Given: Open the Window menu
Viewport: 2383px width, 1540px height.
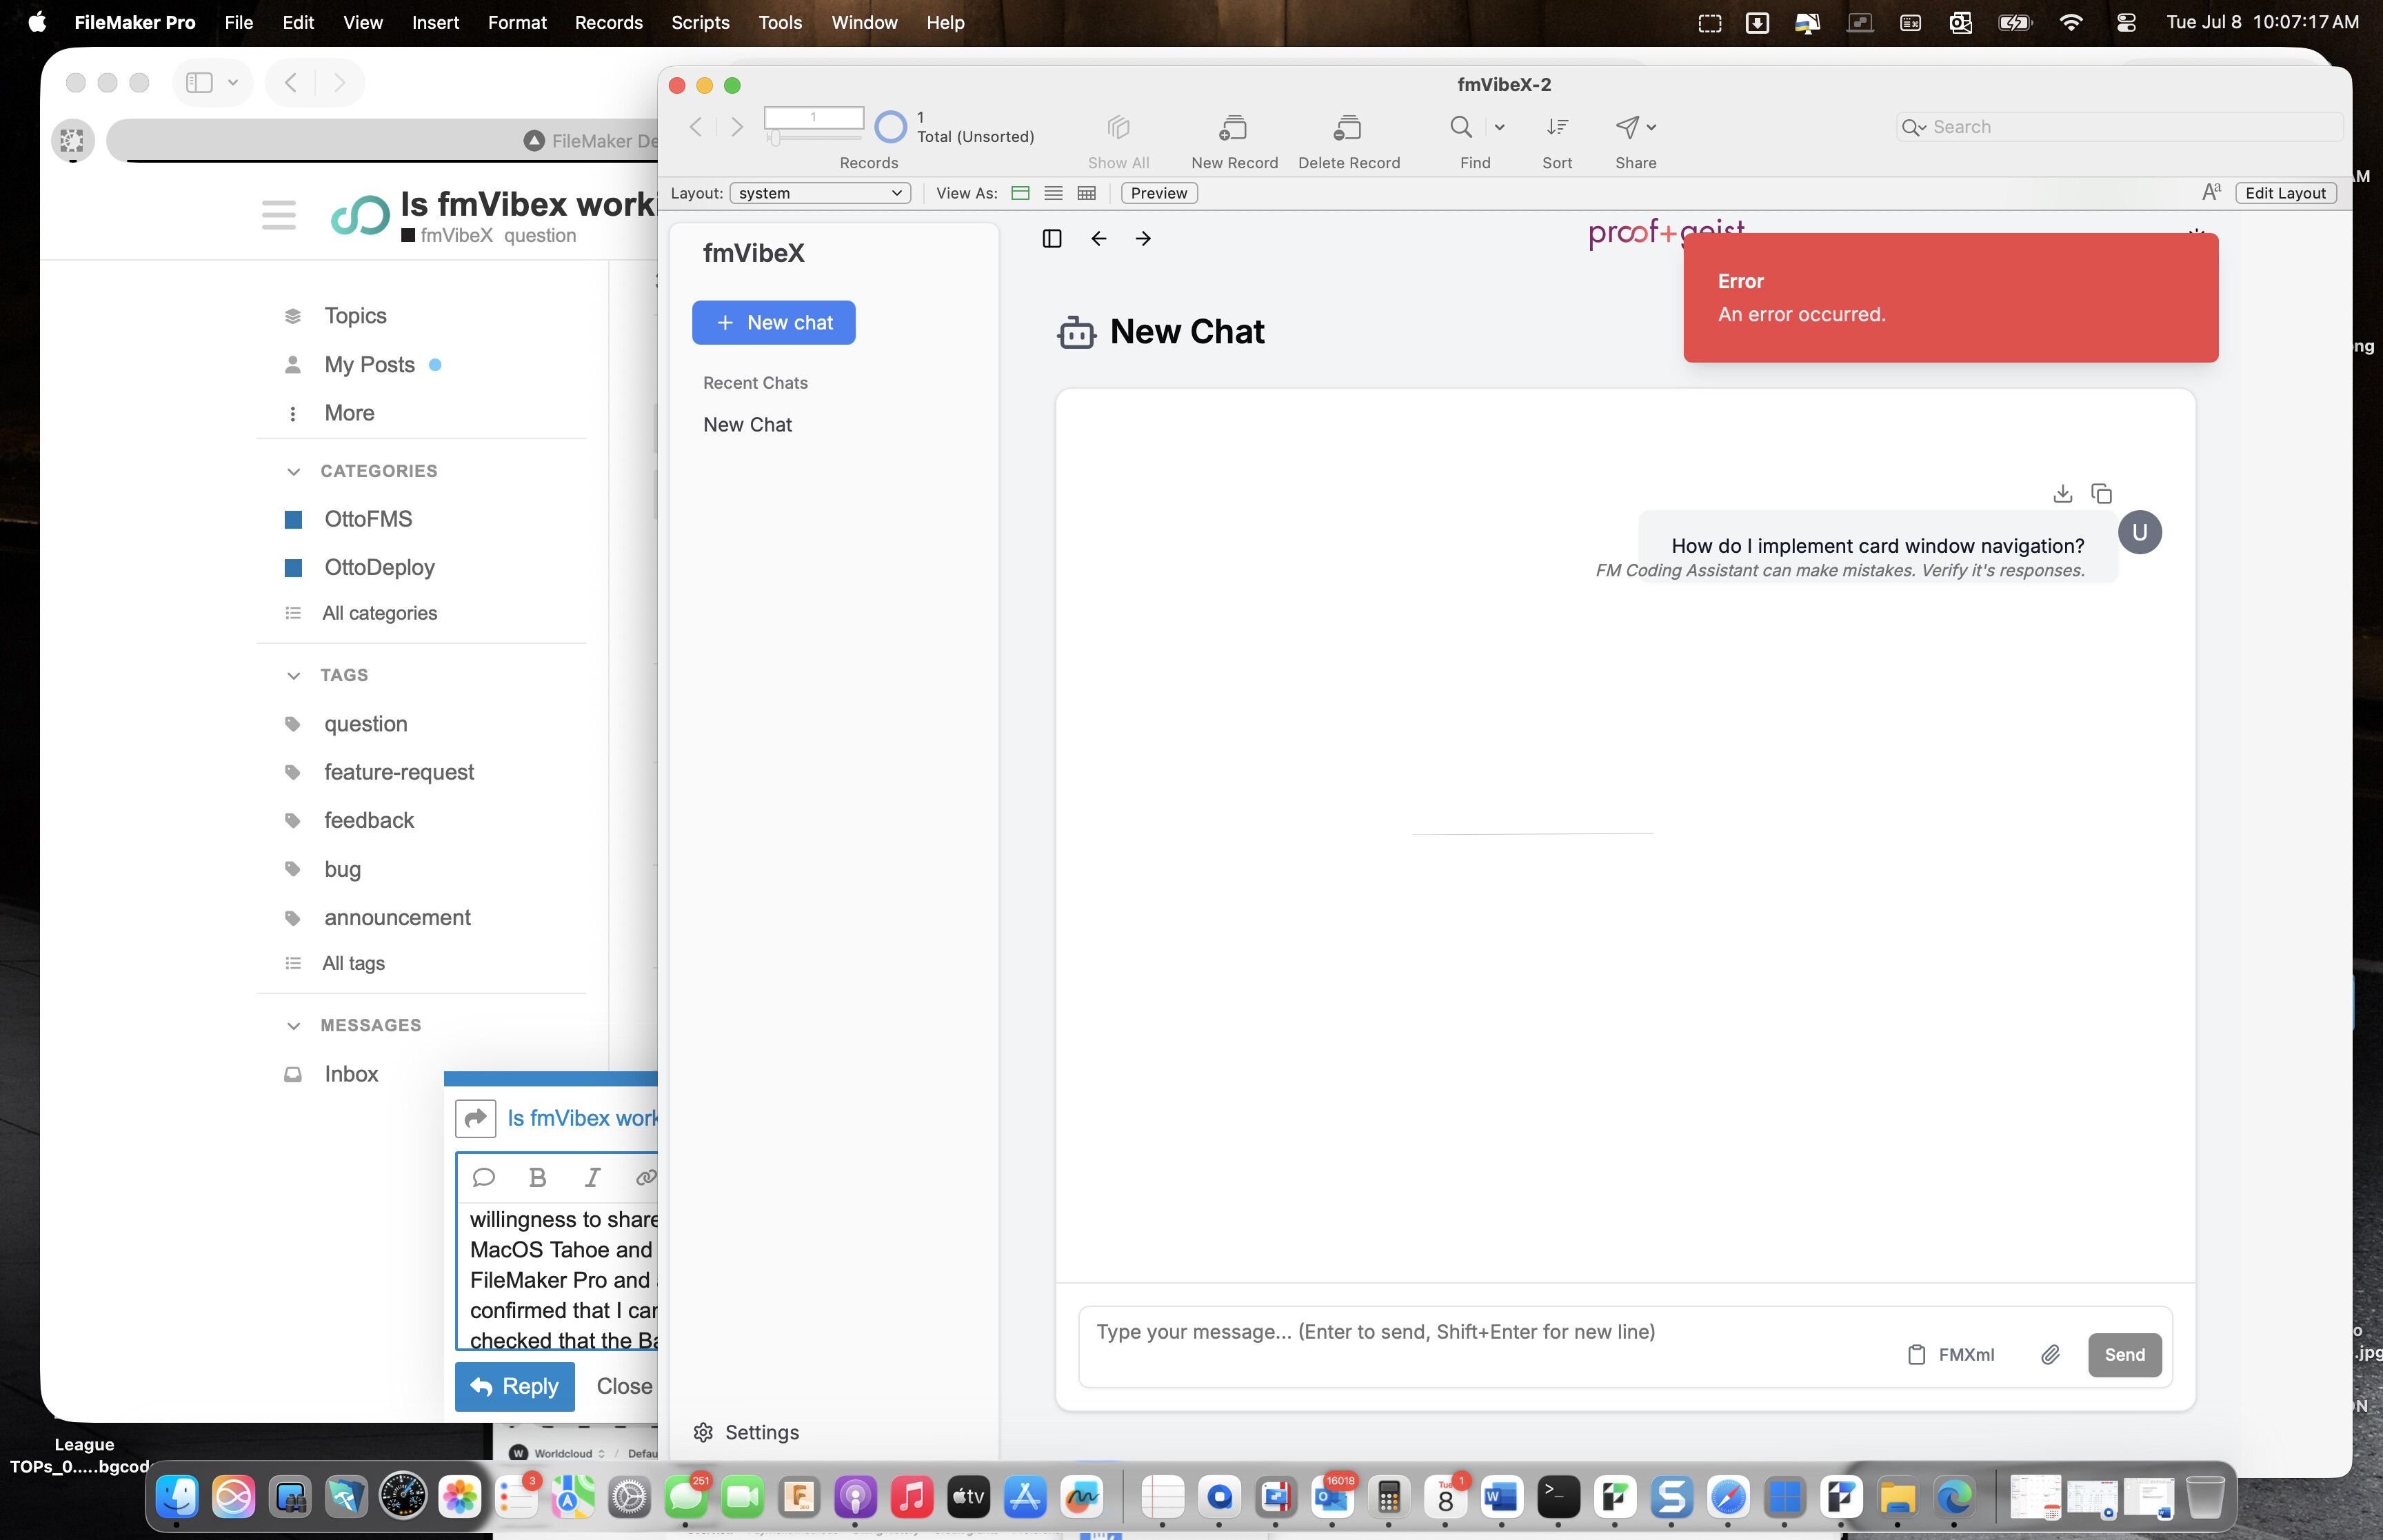Looking at the screenshot, I should [x=864, y=22].
